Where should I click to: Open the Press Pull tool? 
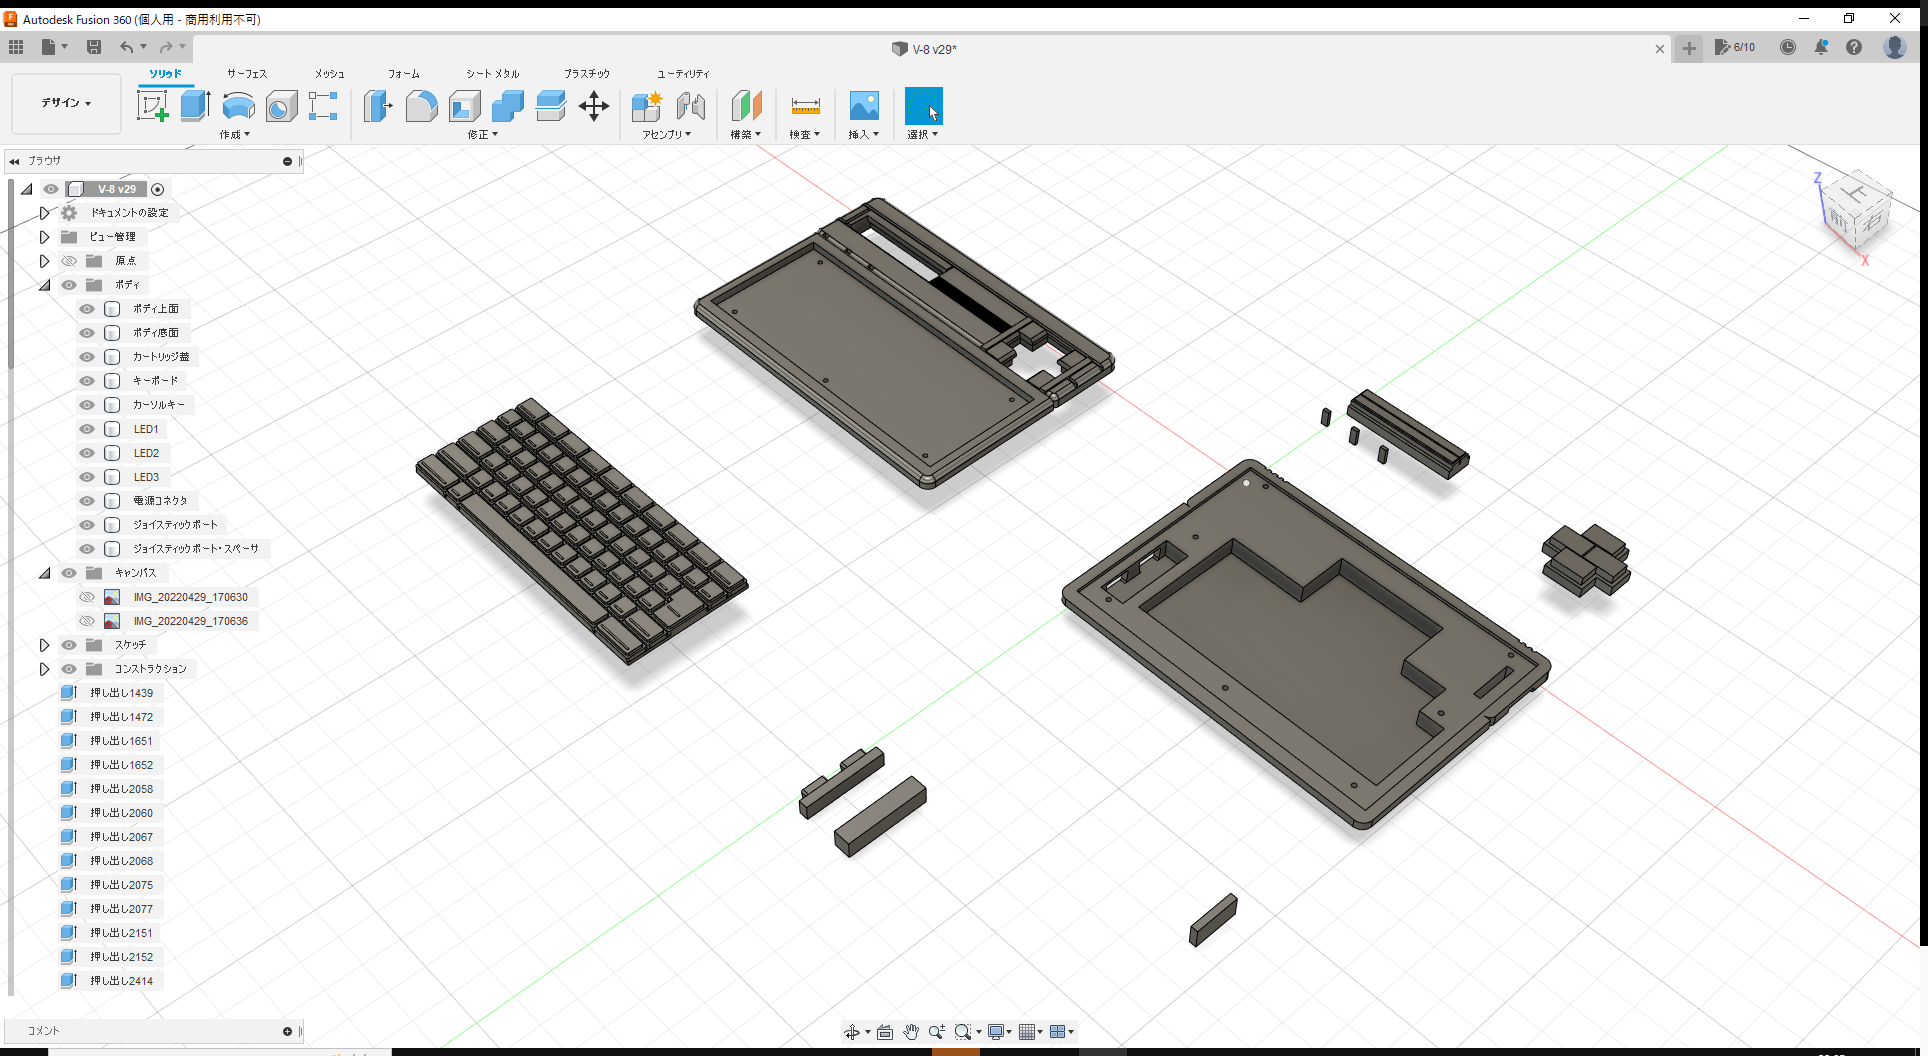tap(378, 106)
